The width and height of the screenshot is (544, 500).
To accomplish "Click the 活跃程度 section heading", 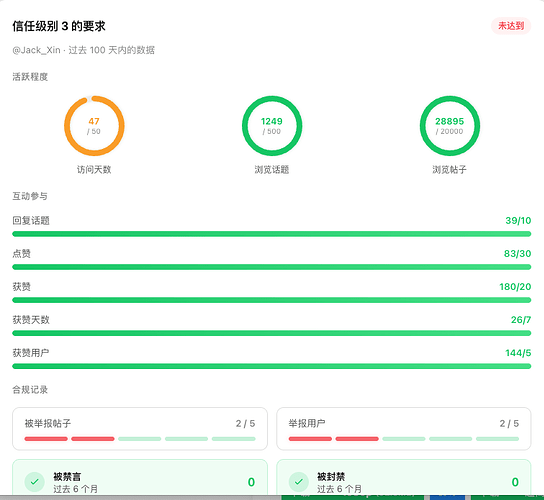I will point(30,77).
